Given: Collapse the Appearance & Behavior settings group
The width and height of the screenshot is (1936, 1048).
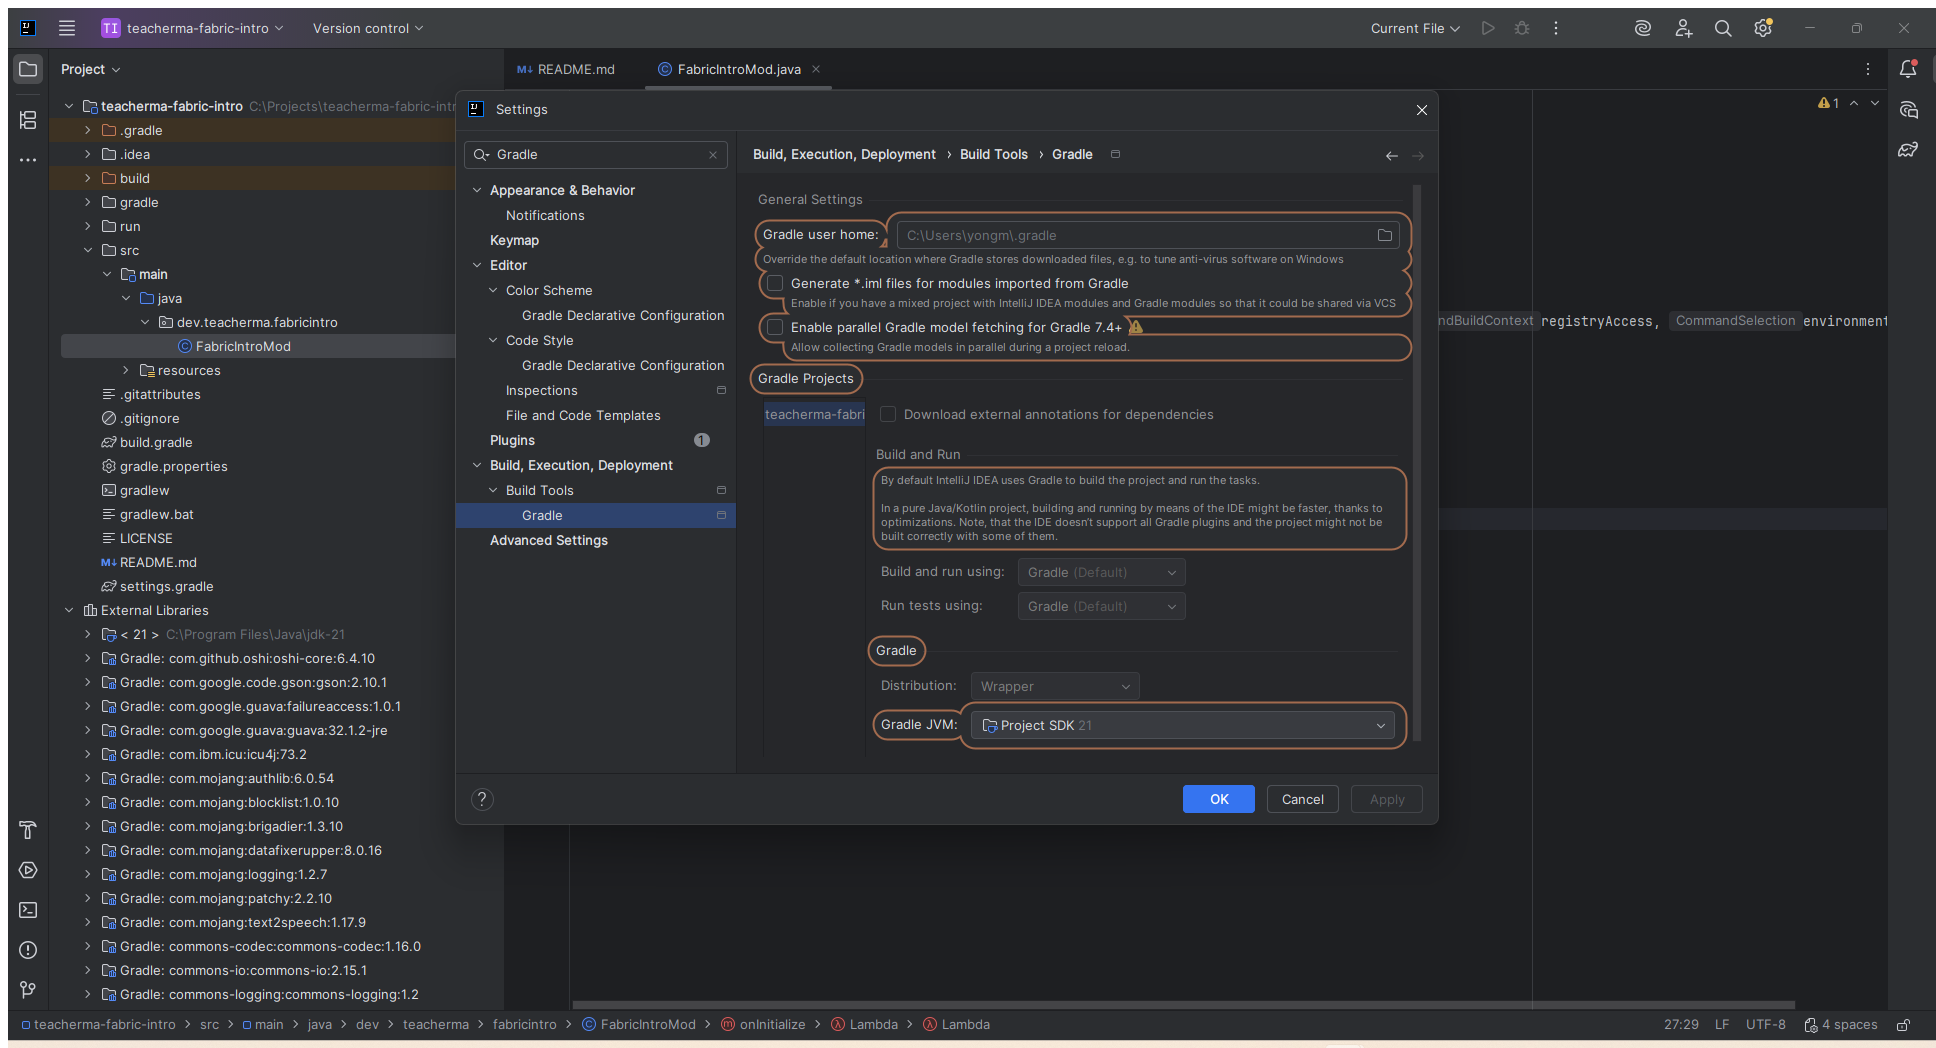Looking at the screenshot, I should [x=477, y=190].
